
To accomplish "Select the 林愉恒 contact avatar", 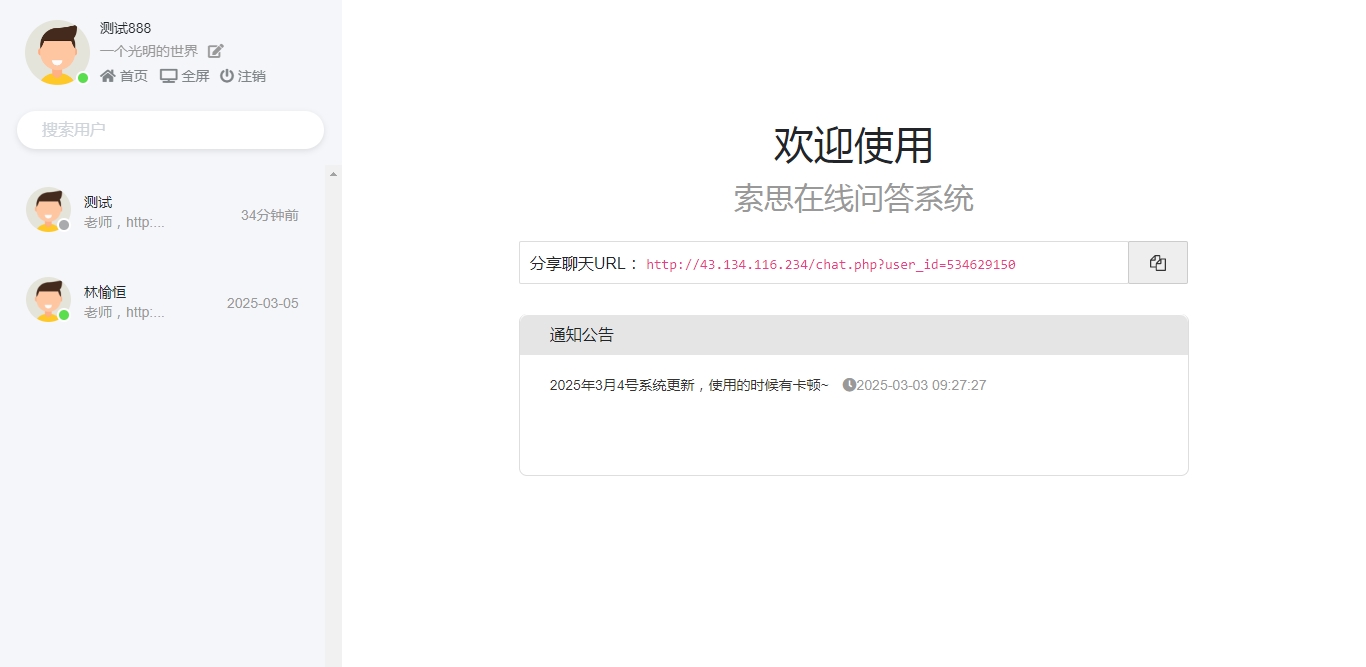I will [x=47, y=300].
